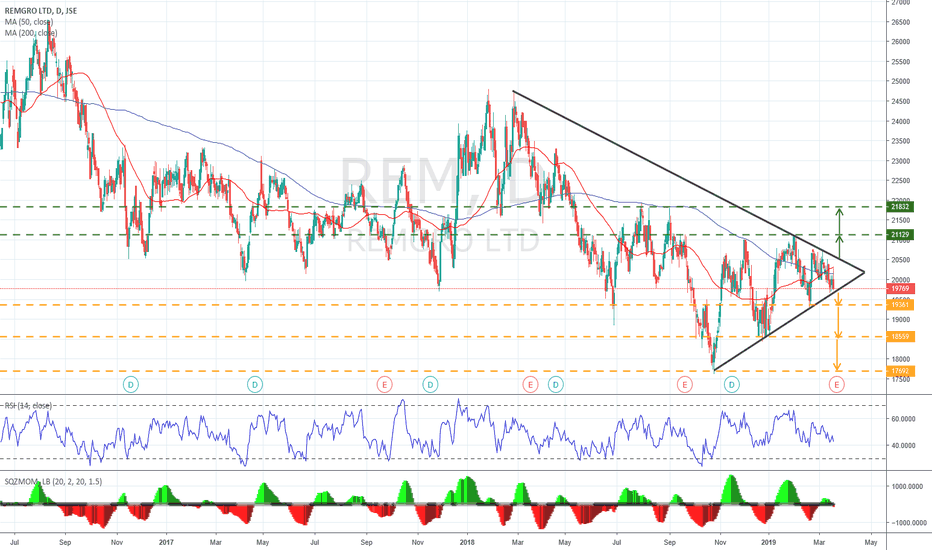Click the 2018 label on the time axis

click(467, 542)
